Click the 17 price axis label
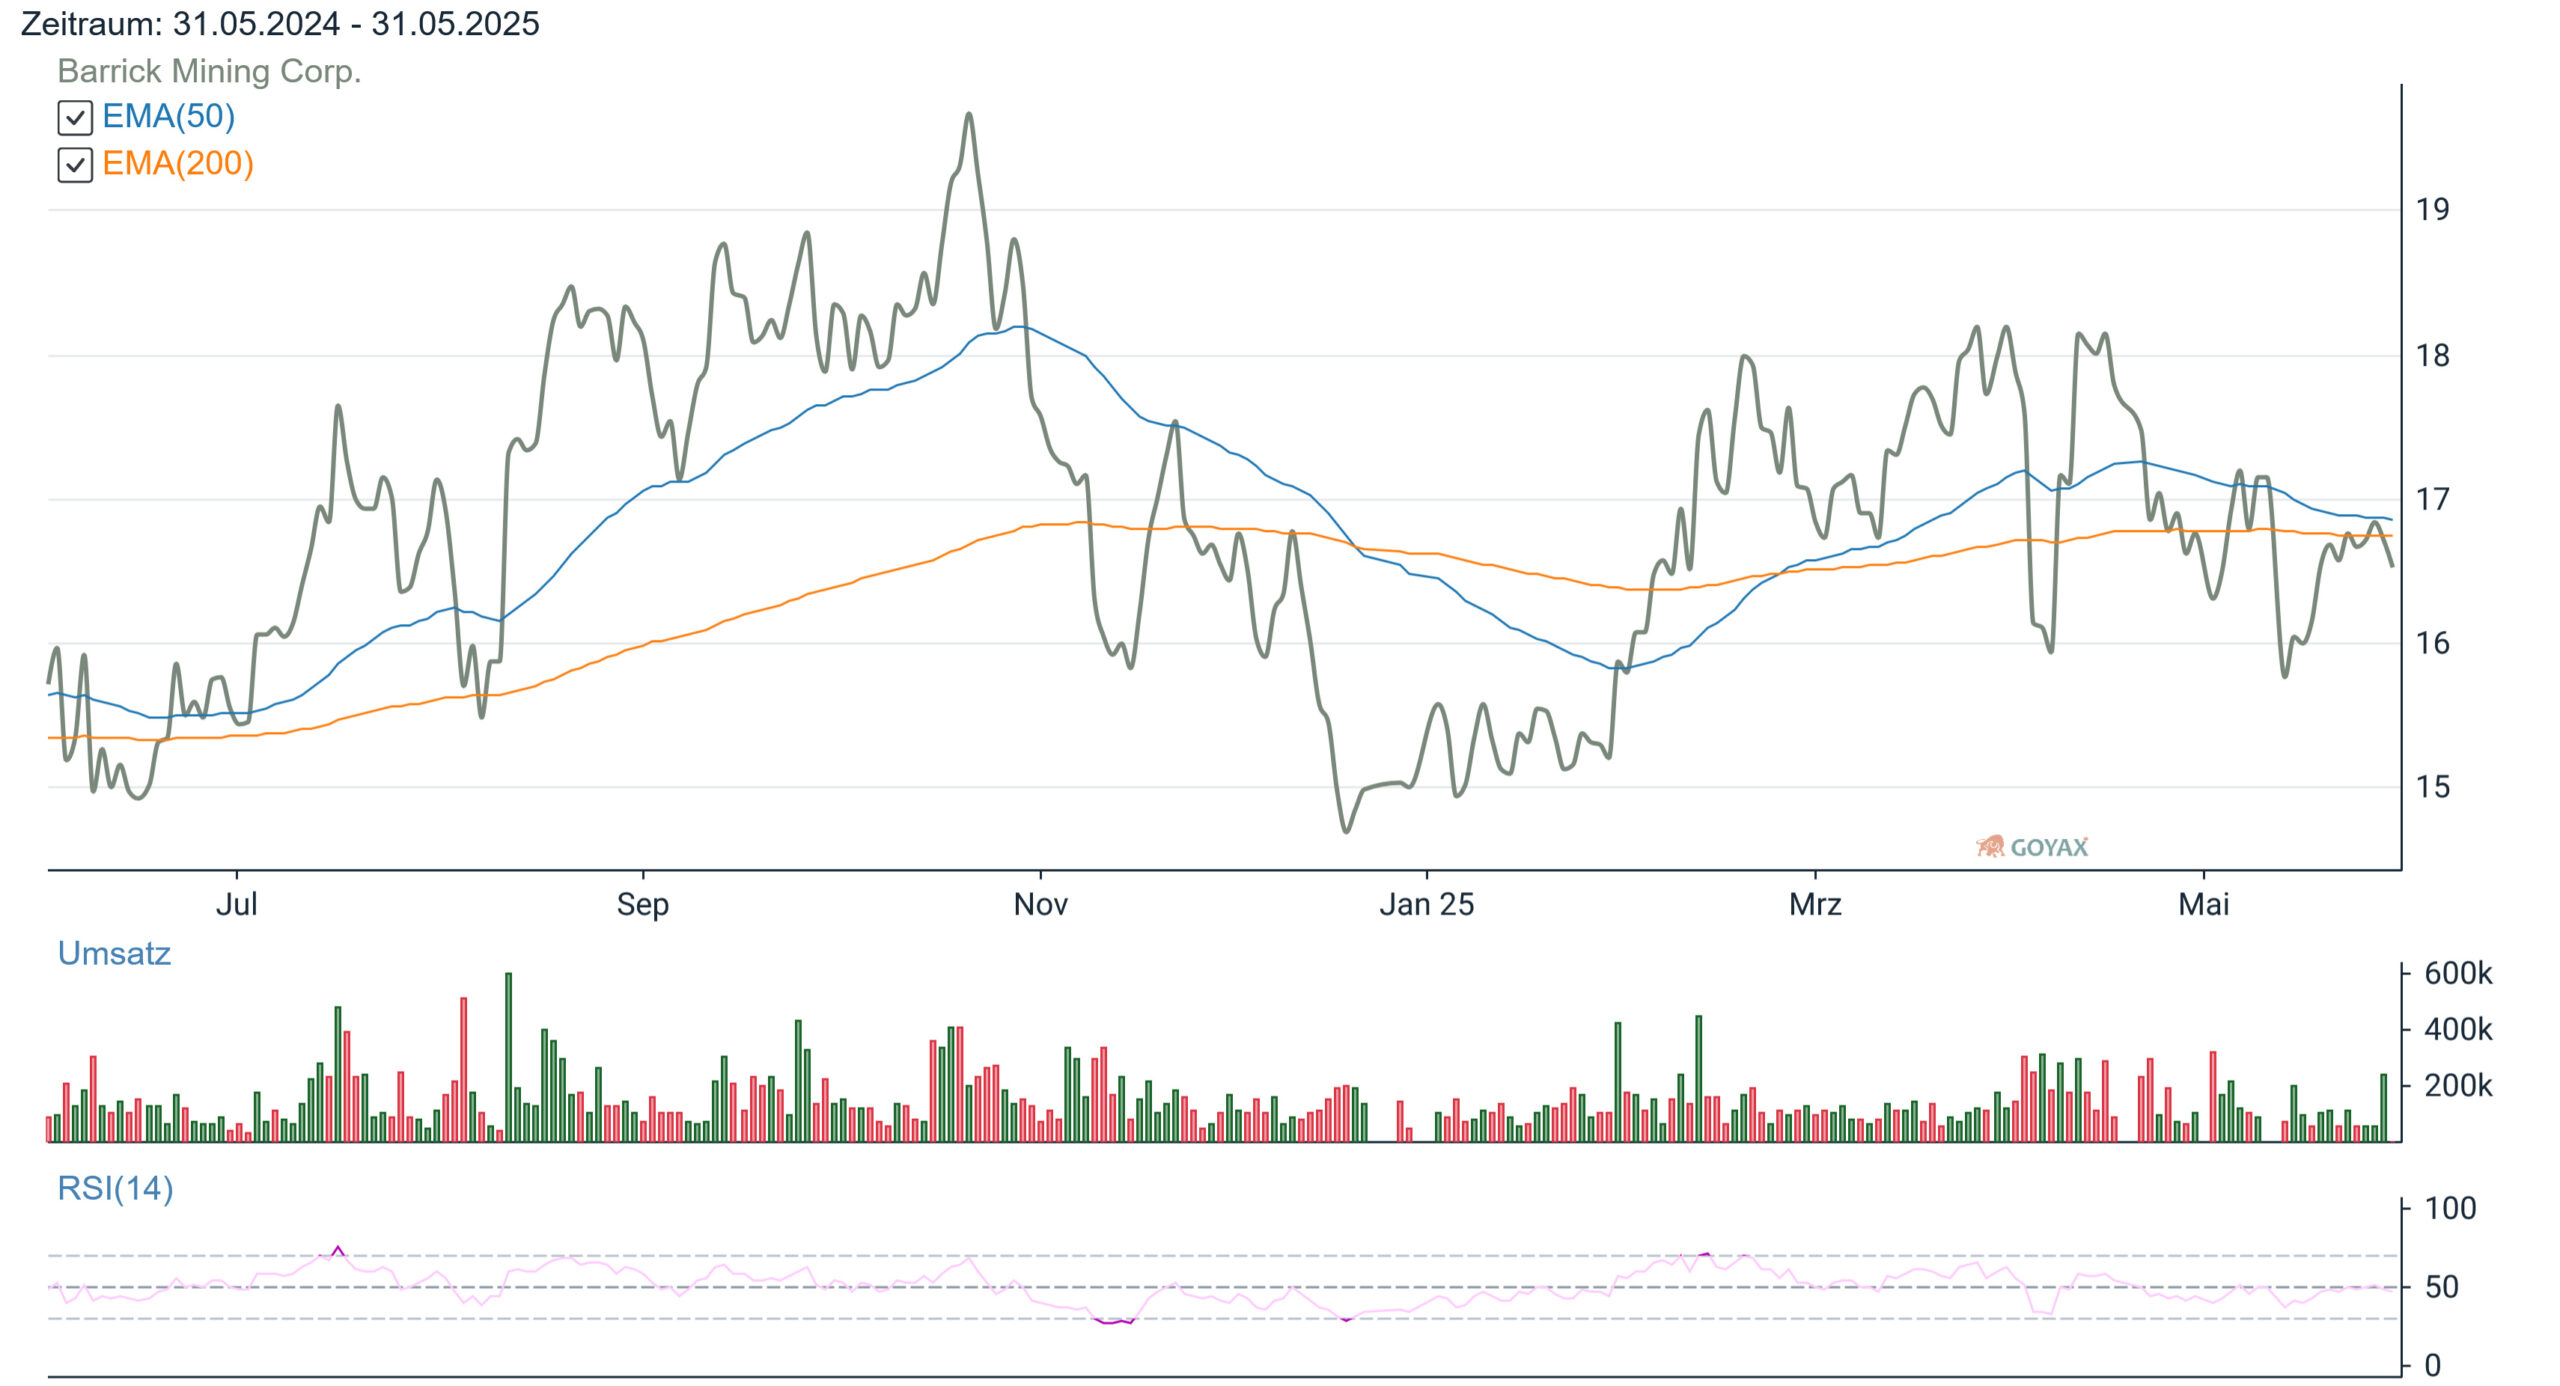 (x=2433, y=499)
